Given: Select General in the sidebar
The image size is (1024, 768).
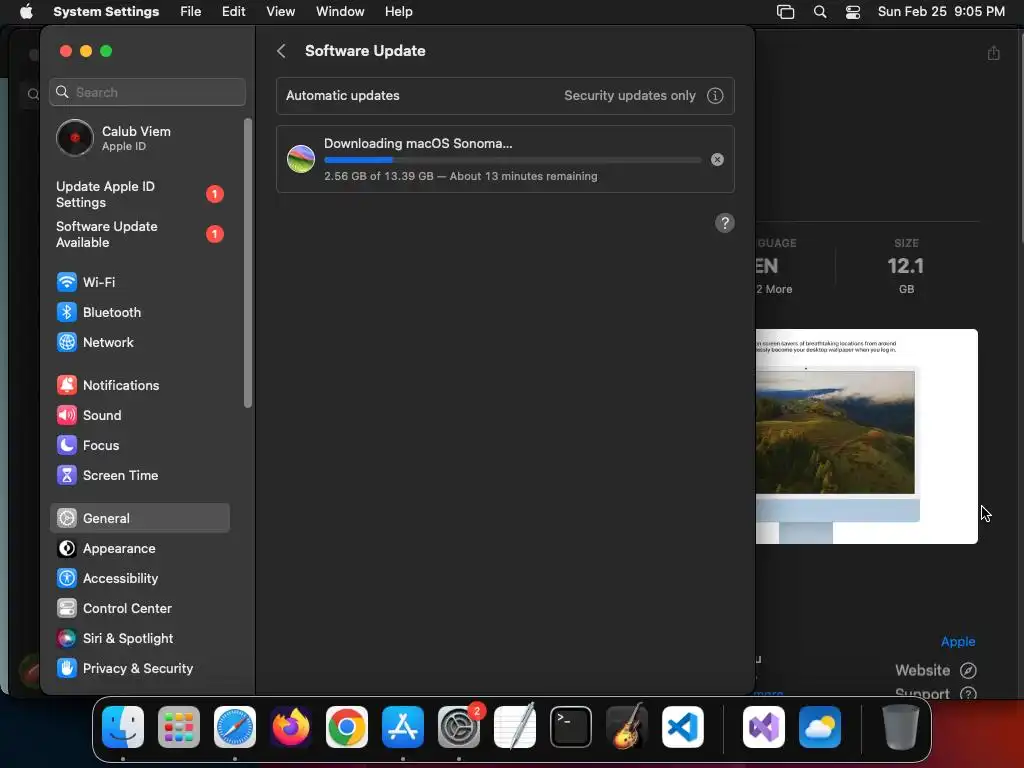Looking at the screenshot, I should click(139, 519).
